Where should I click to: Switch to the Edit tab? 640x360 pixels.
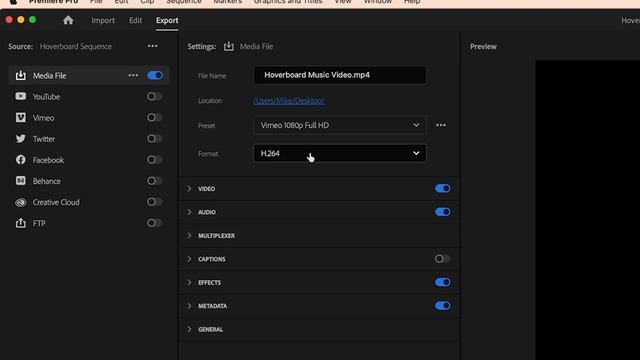click(136, 20)
